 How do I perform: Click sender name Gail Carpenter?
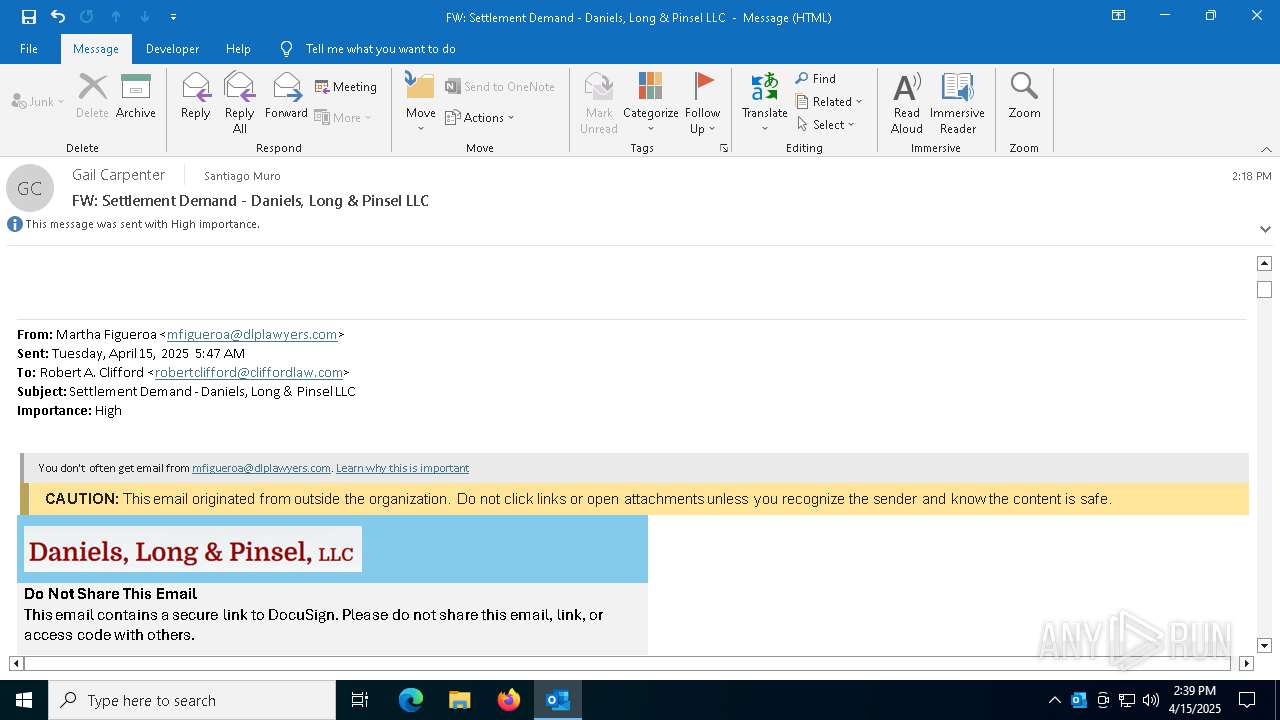click(118, 175)
